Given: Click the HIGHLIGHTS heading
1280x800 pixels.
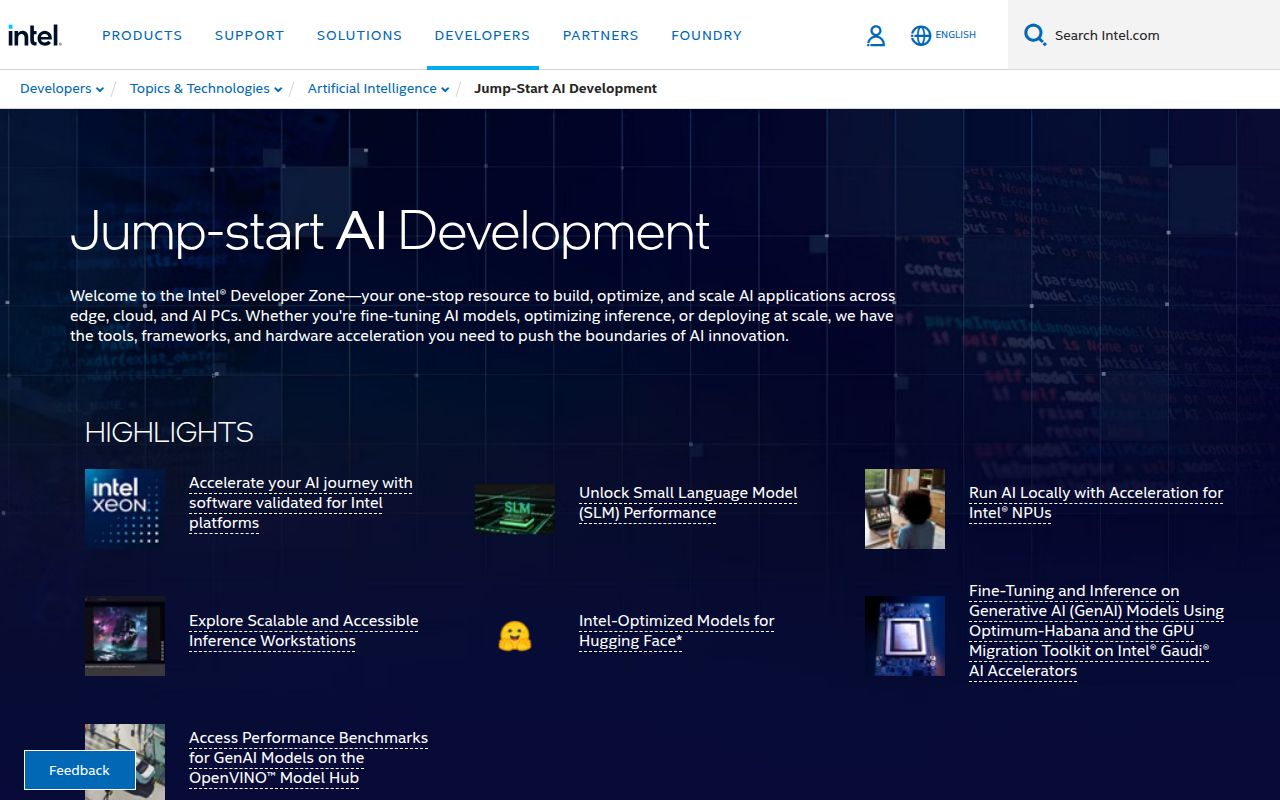Looking at the screenshot, I should 169,432.
